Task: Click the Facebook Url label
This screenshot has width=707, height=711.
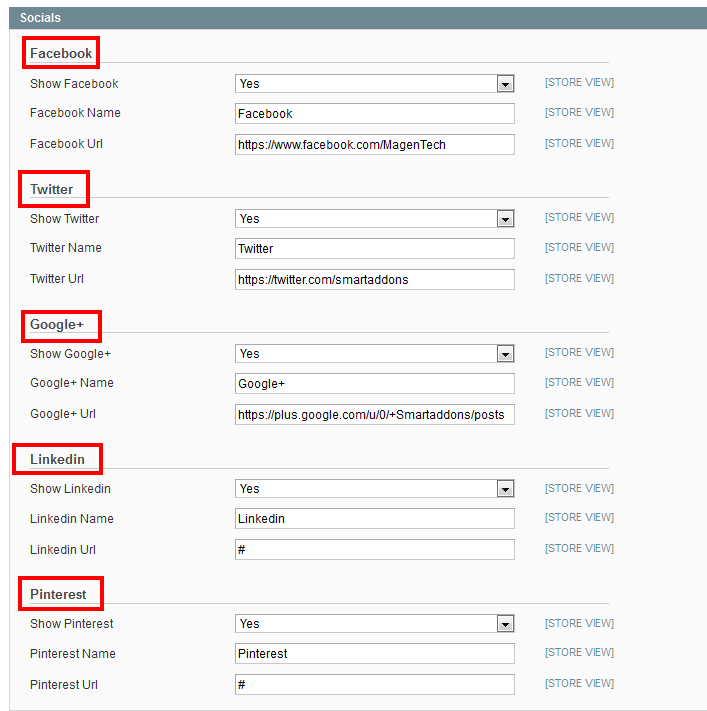Action: (66, 144)
